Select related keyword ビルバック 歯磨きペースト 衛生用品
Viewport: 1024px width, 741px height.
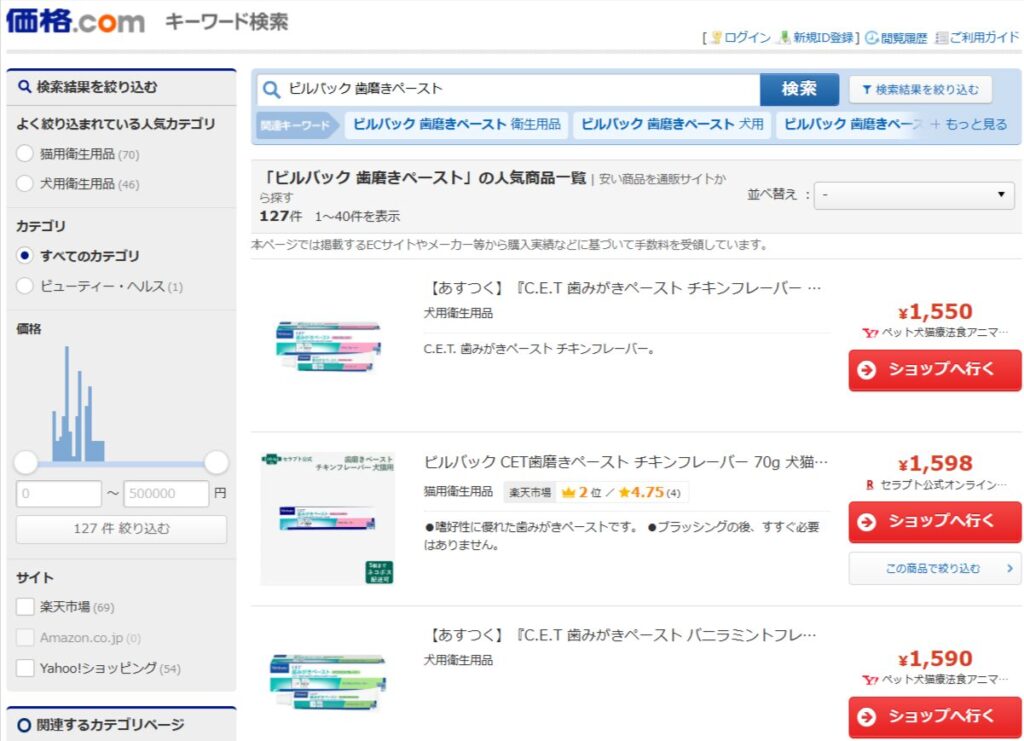[x=456, y=125]
